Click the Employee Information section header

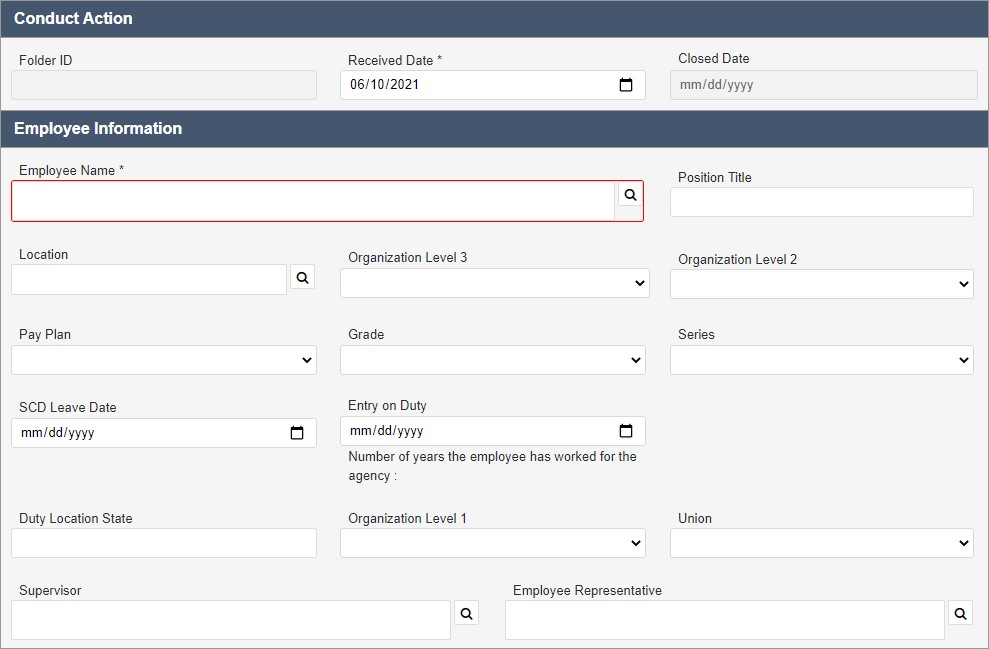(494, 129)
